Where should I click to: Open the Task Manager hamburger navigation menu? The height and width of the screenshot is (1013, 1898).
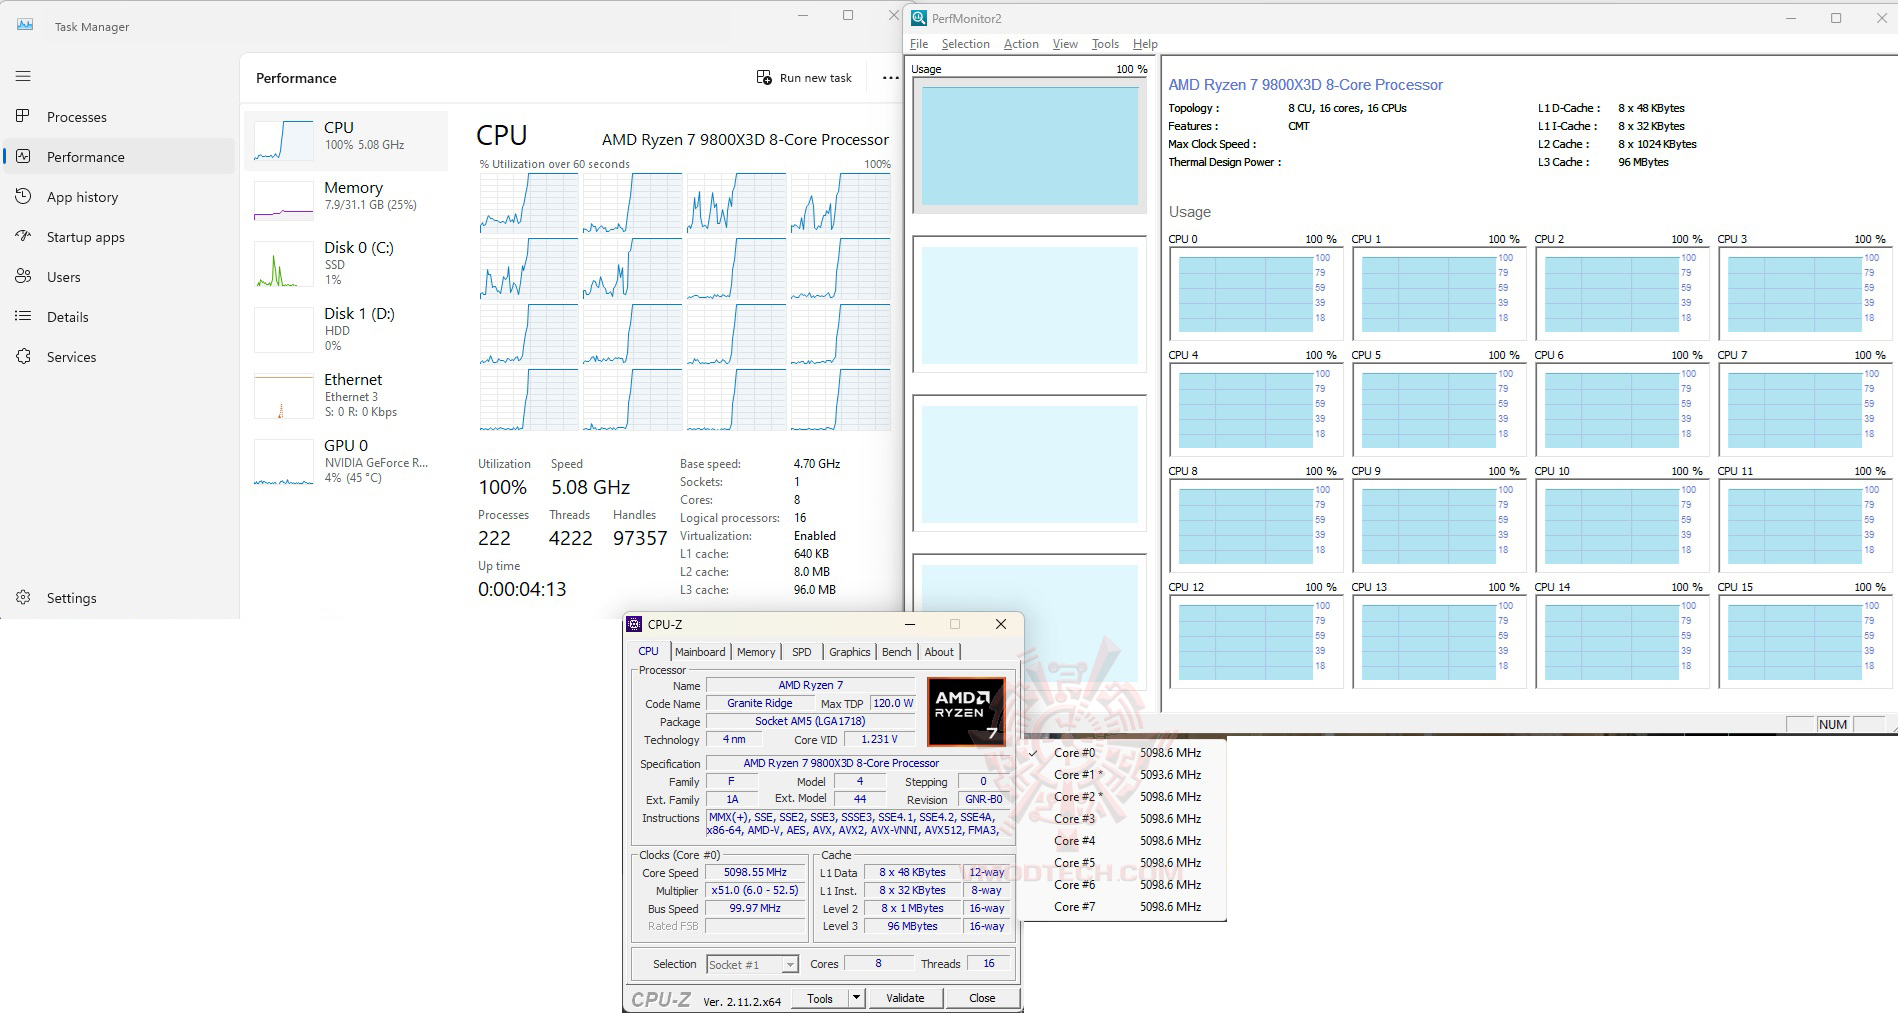coord(23,76)
